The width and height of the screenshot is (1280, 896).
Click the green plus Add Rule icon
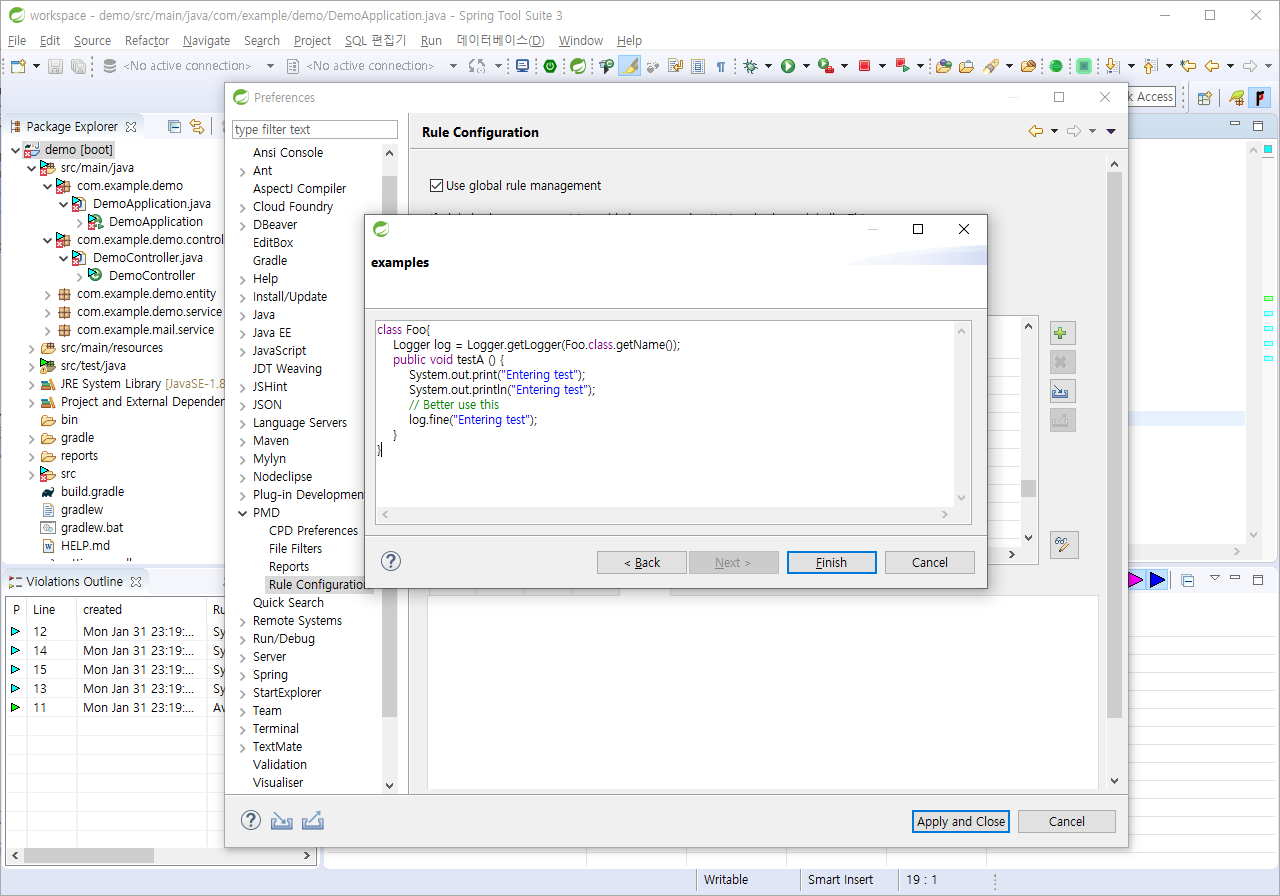pos(1061,333)
